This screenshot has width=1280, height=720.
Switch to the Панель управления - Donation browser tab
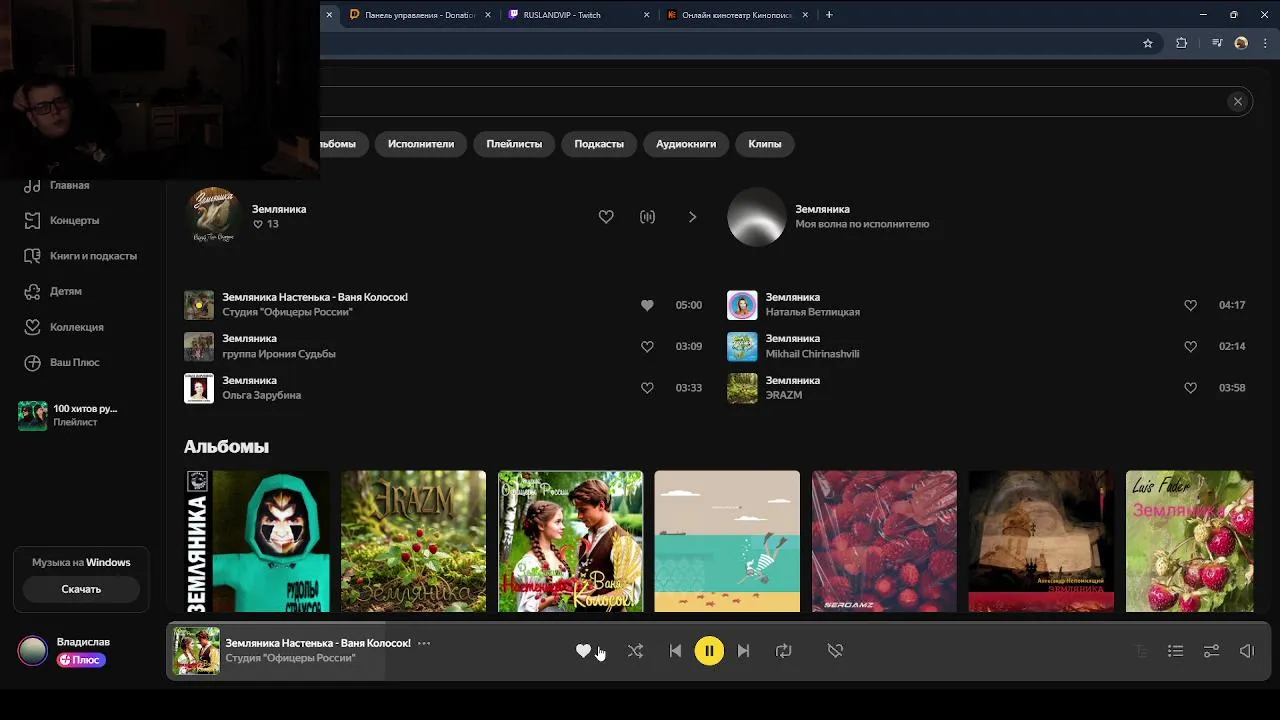(418, 15)
